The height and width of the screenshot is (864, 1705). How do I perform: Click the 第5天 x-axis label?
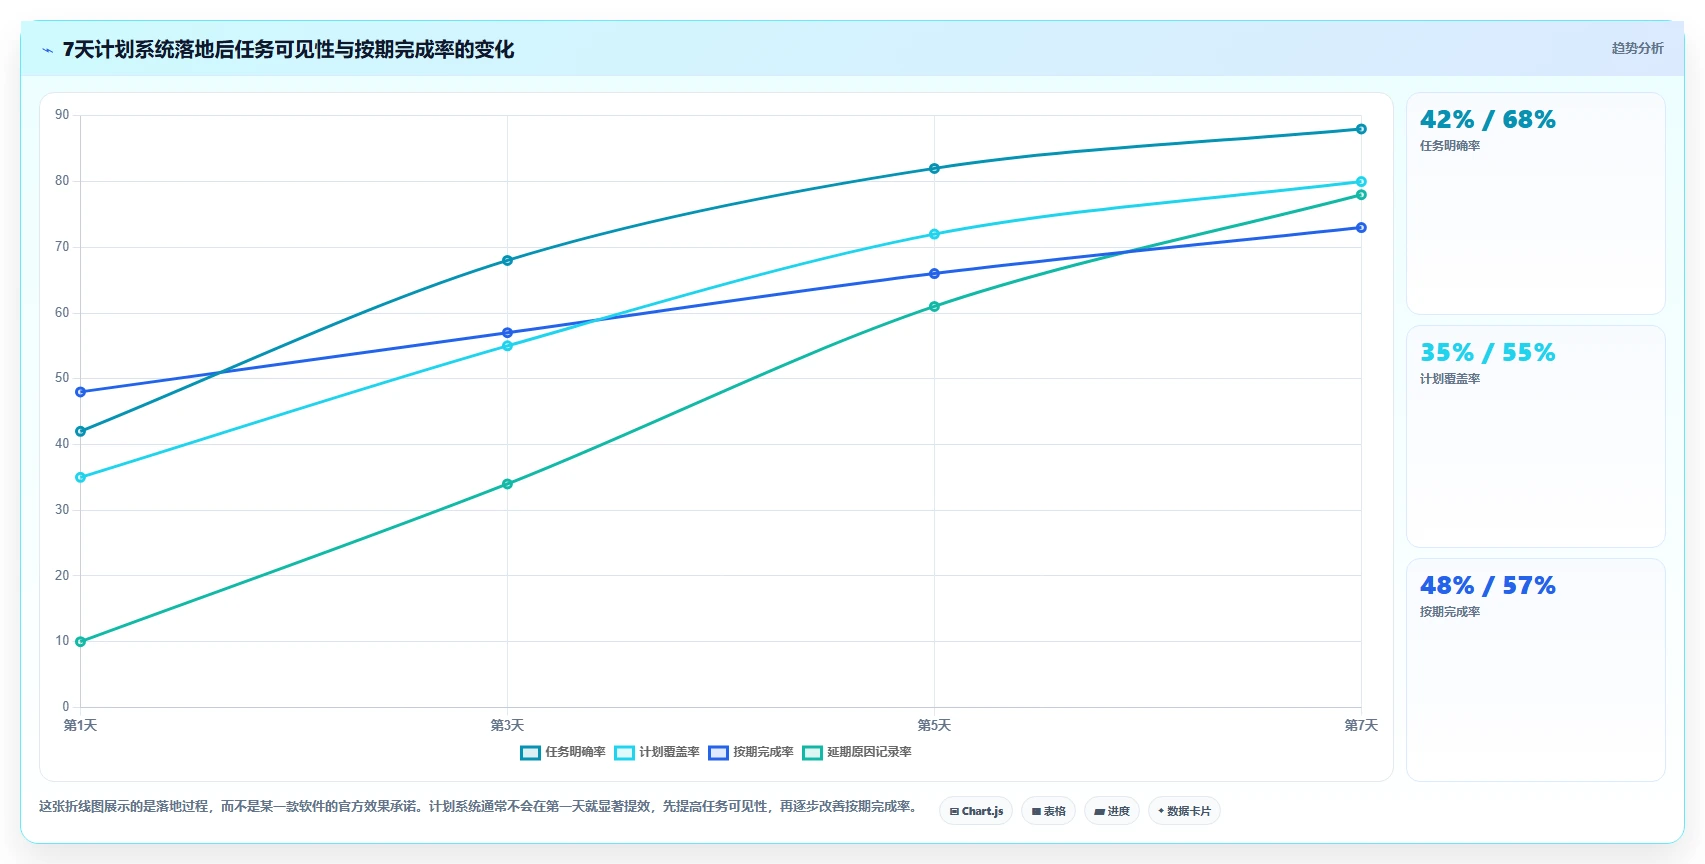tap(934, 725)
